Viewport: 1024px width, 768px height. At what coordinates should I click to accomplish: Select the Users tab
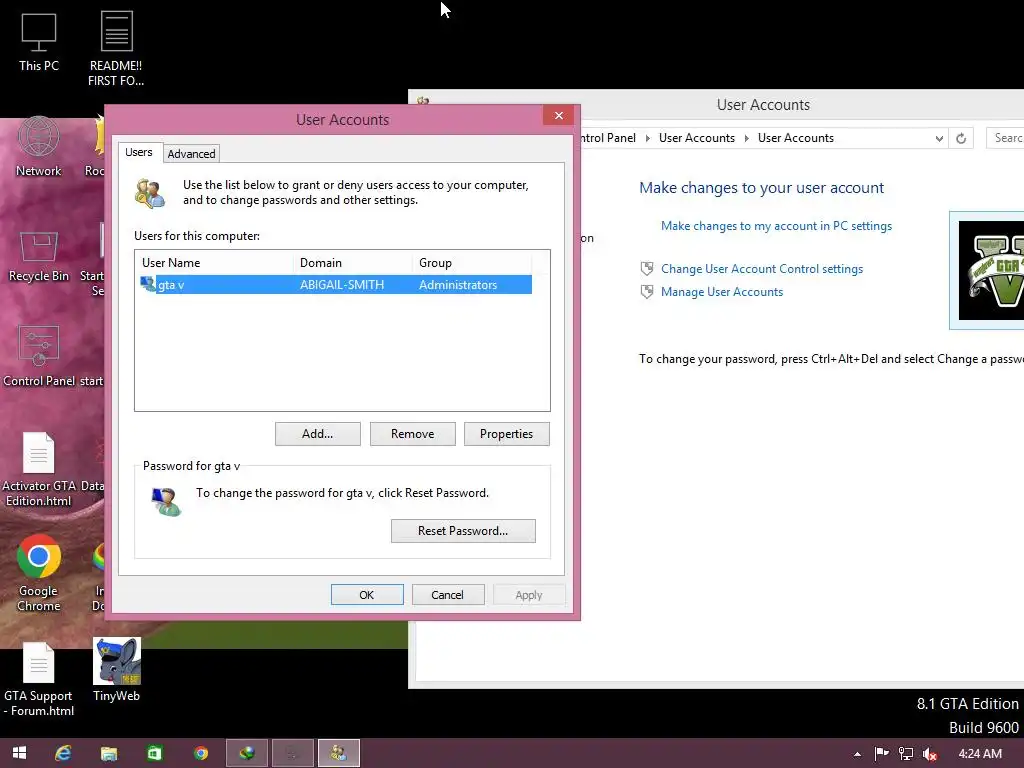coord(138,152)
